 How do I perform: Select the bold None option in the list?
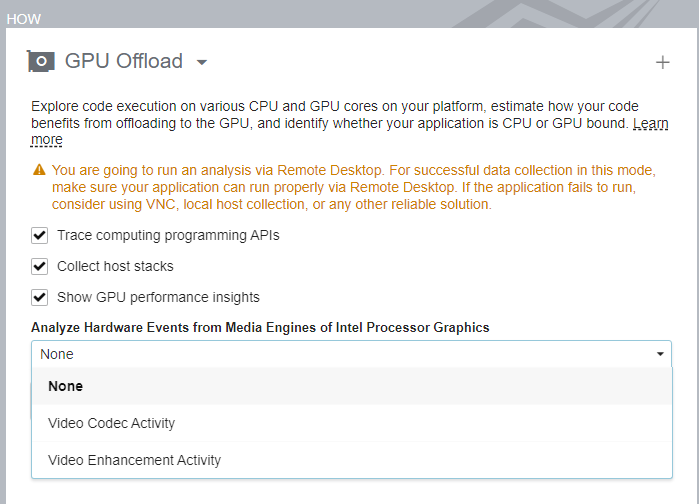click(x=66, y=386)
